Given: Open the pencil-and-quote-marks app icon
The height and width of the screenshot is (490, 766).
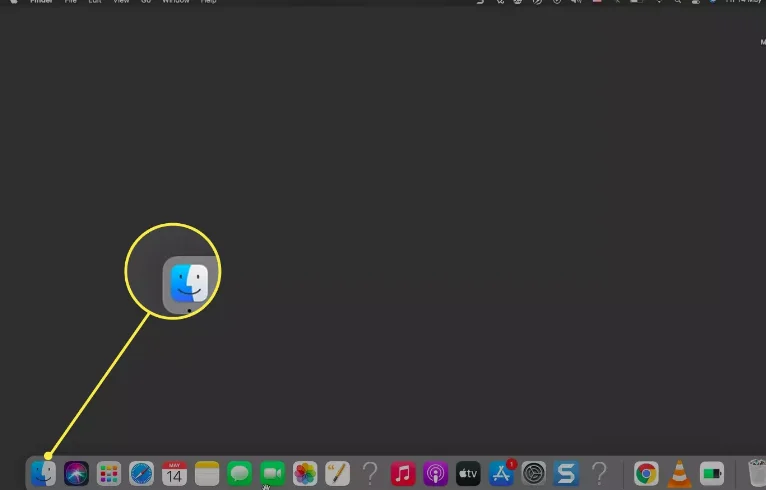Looking at the screenshot, I should coord(338,473).
